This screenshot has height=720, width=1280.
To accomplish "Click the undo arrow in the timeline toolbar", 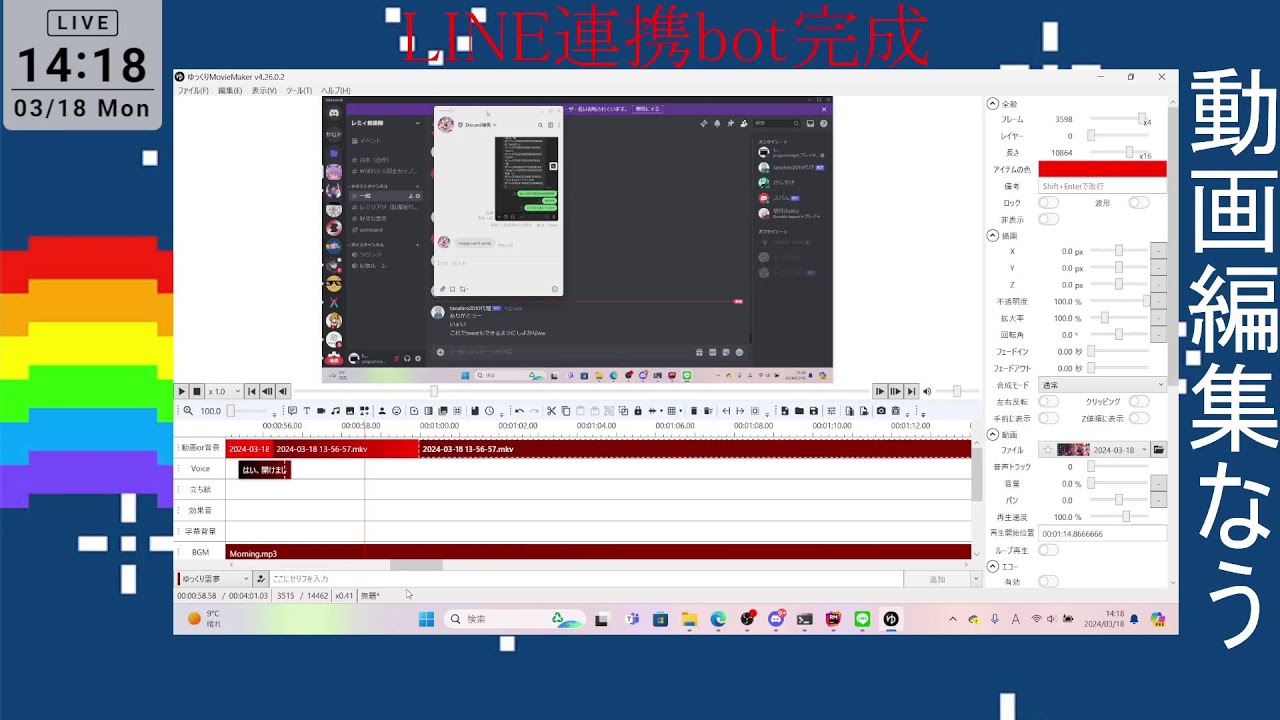I will pyautogui.click(x=518, y=411).
